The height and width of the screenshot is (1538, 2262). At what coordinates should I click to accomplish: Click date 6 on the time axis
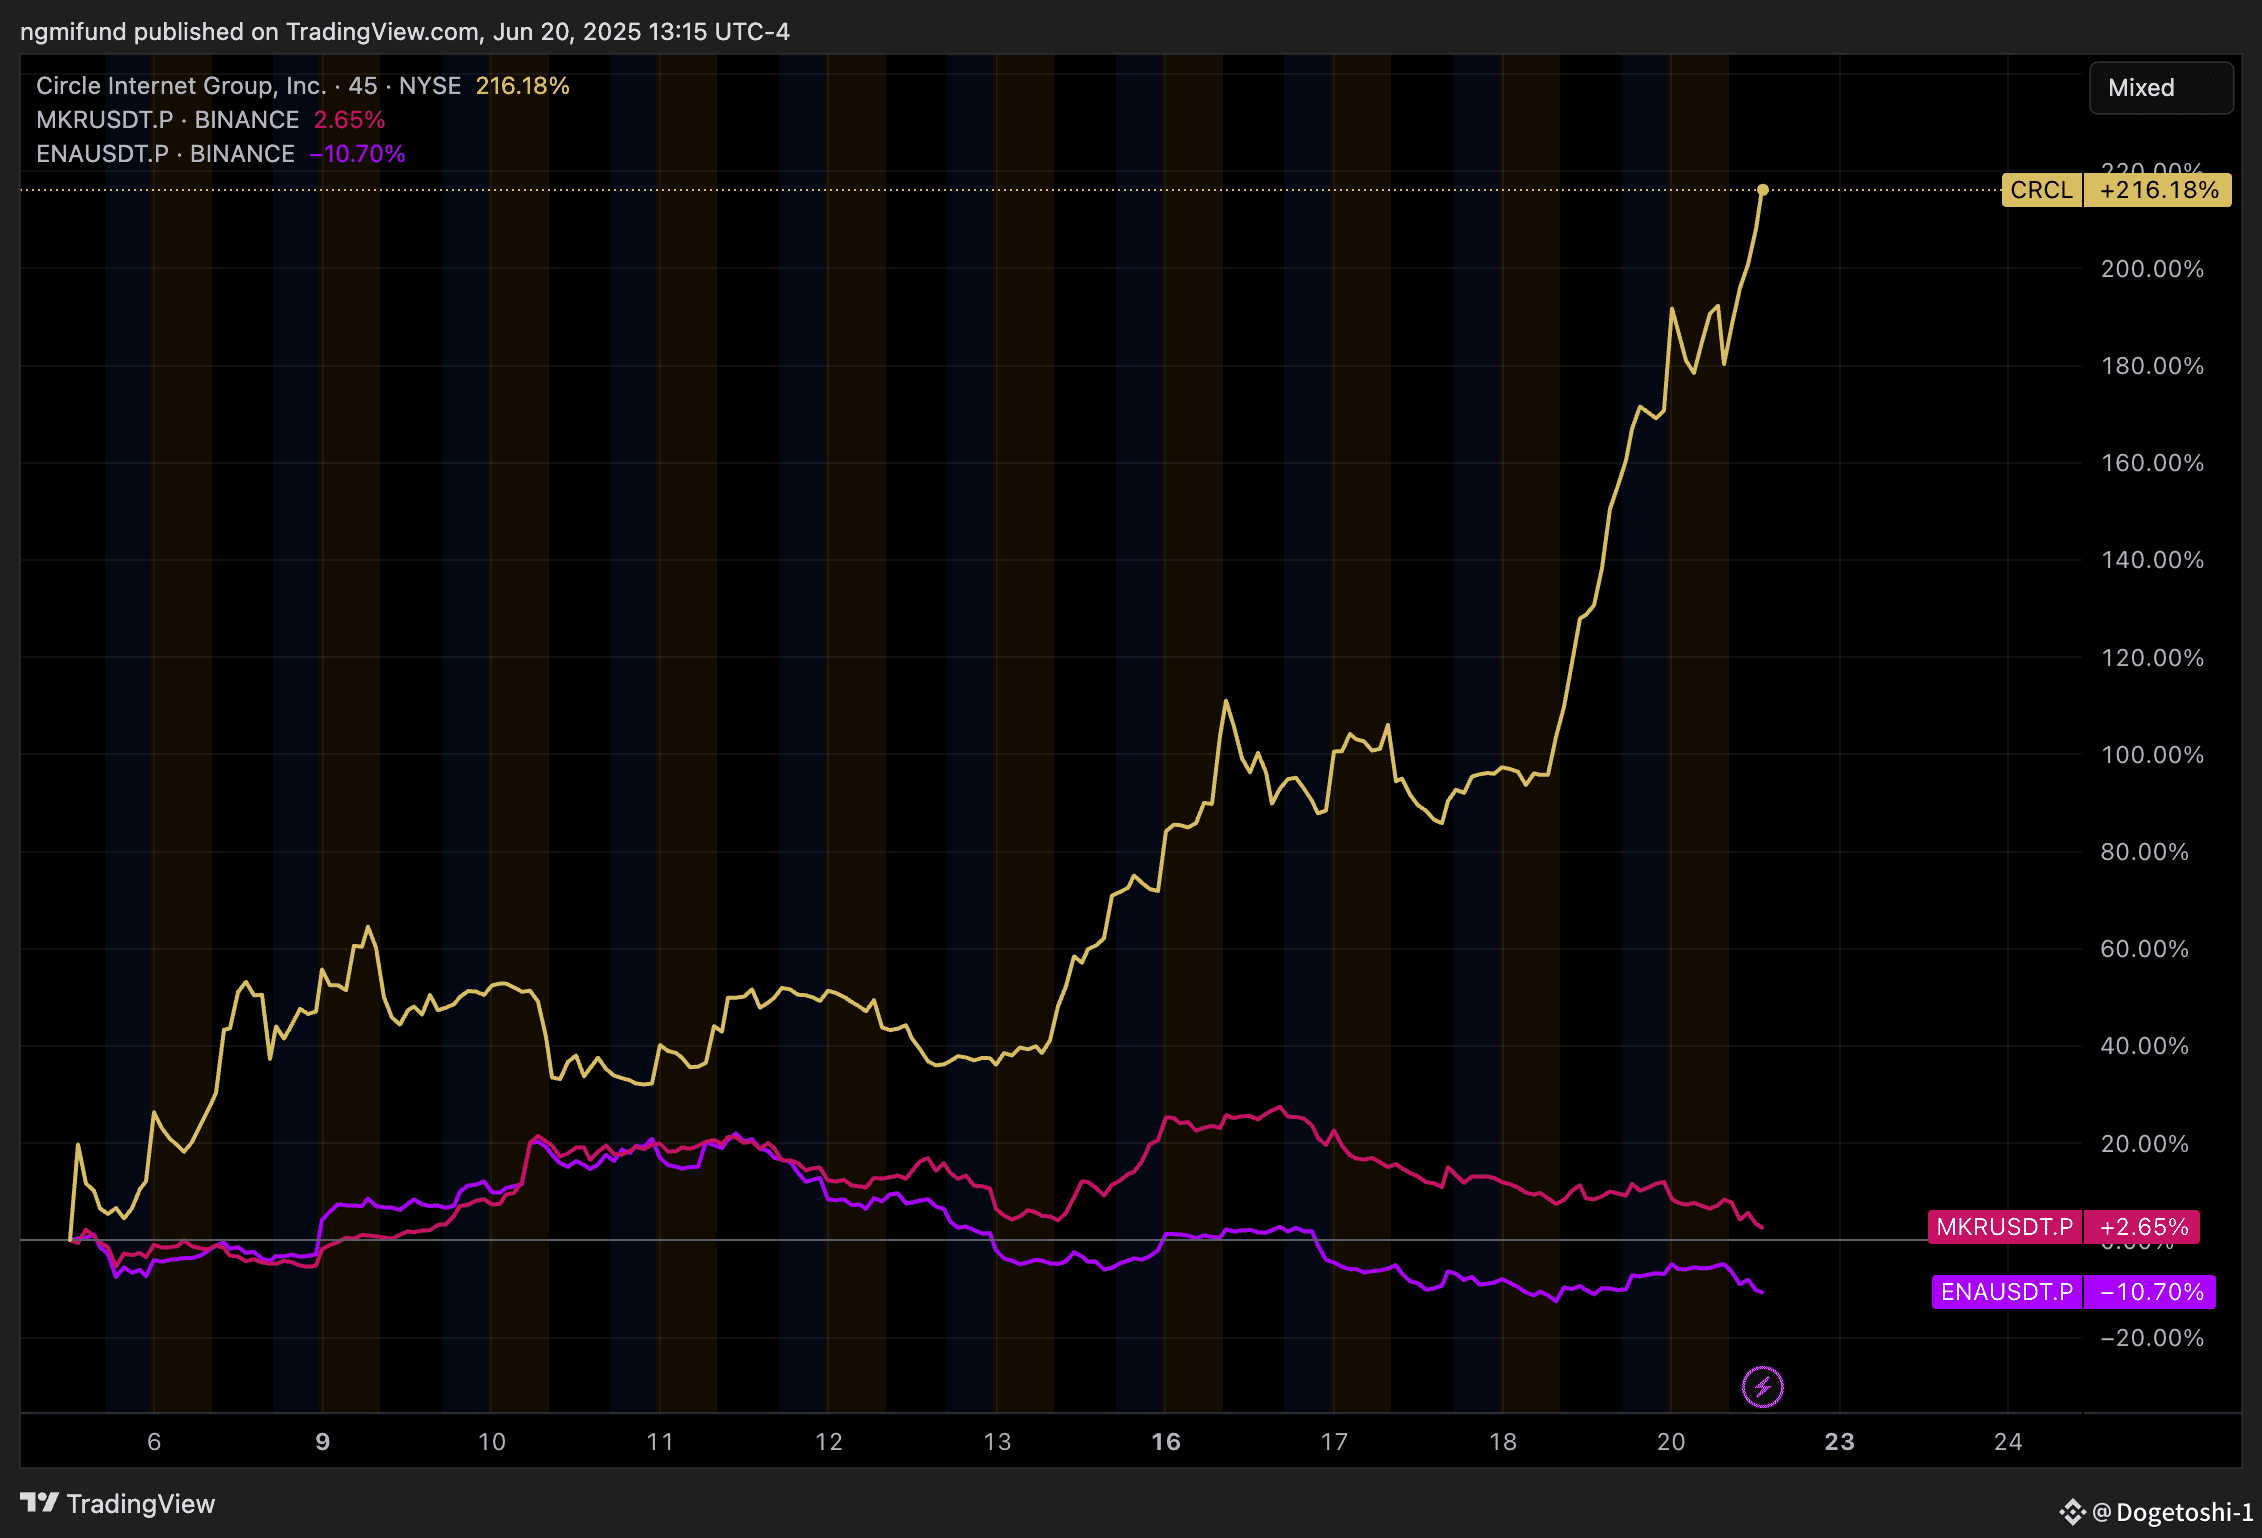pos(154,1442)
